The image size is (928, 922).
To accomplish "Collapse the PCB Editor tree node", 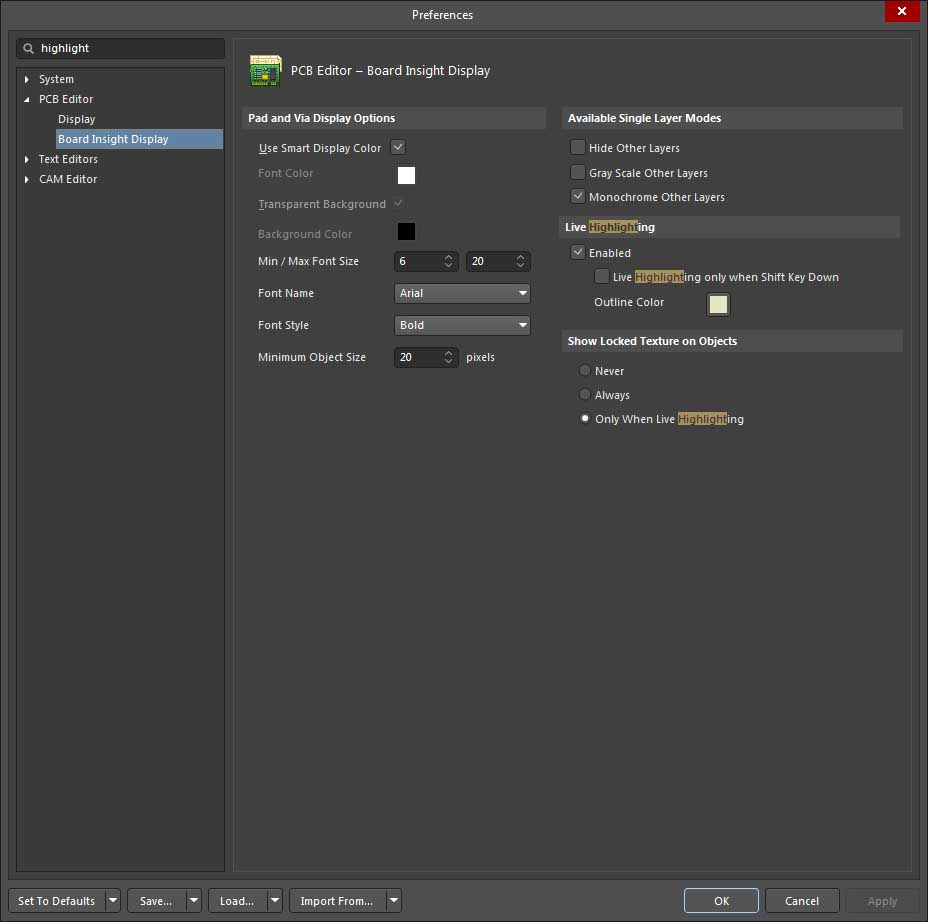I will 27,99.
